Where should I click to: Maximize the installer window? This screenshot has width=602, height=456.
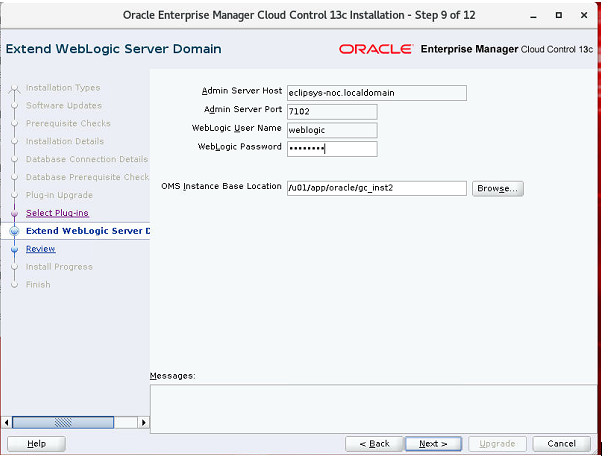pyautogui.click(x=558, y=16)
